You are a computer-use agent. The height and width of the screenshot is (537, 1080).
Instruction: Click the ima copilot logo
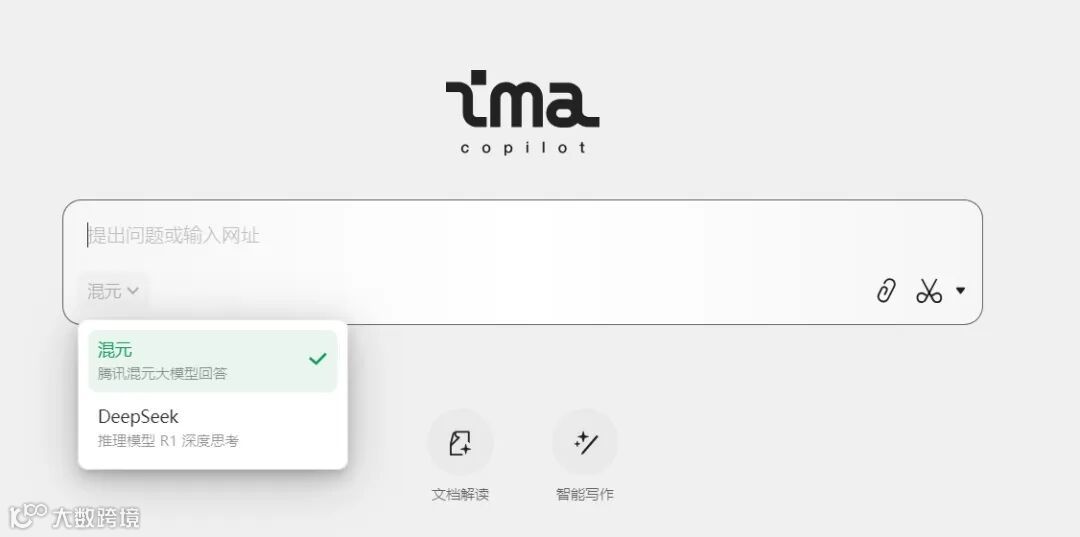(522, 112)
